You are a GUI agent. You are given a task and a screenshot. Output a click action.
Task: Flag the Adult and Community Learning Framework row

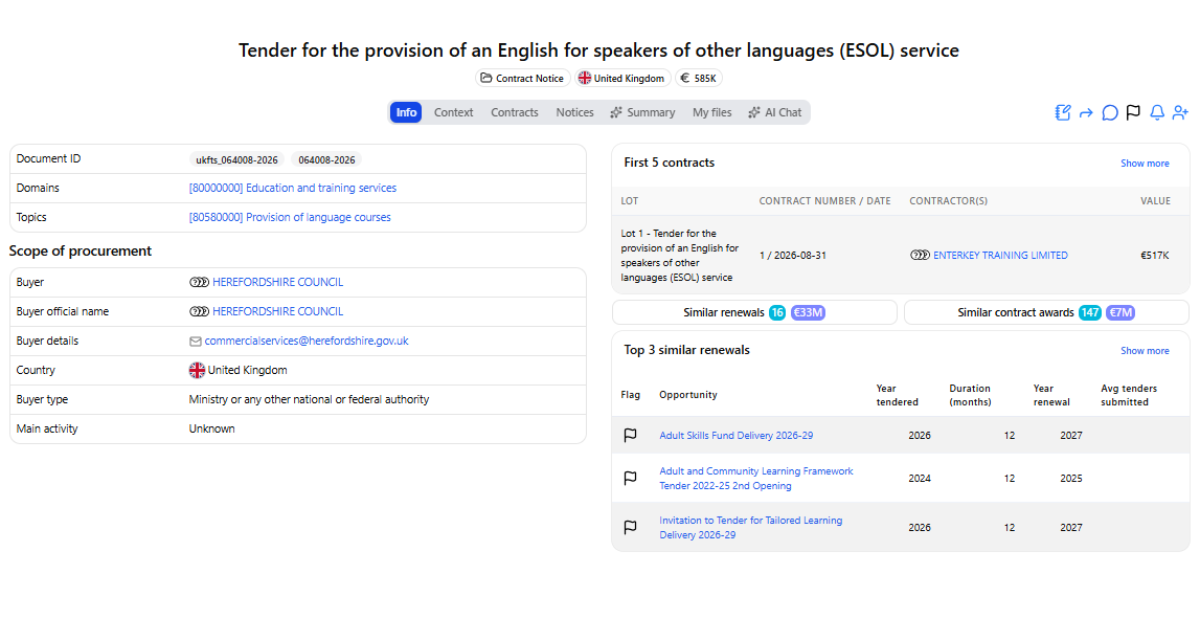tap(630, 478)
